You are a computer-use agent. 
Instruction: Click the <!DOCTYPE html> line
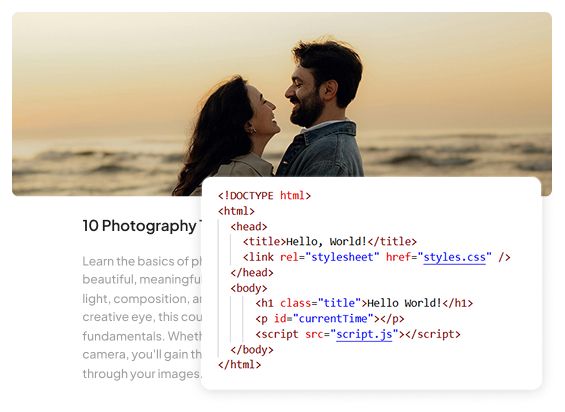point(264,196)
